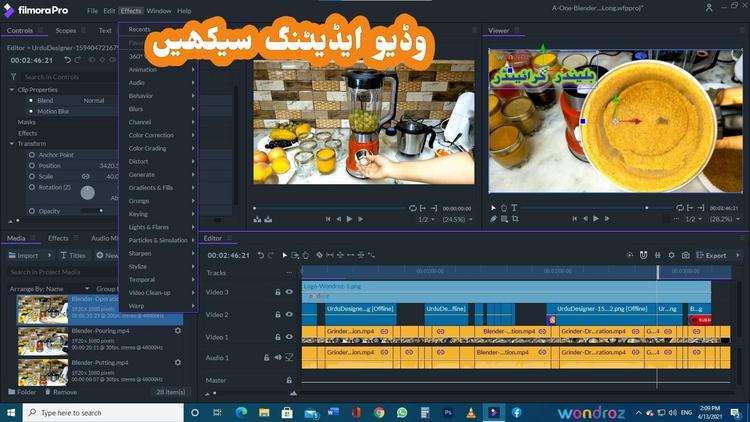Screen dimensions: 750x422
Task: Select the arrow Select tool in the Viewer
Action: coord(493,208)
